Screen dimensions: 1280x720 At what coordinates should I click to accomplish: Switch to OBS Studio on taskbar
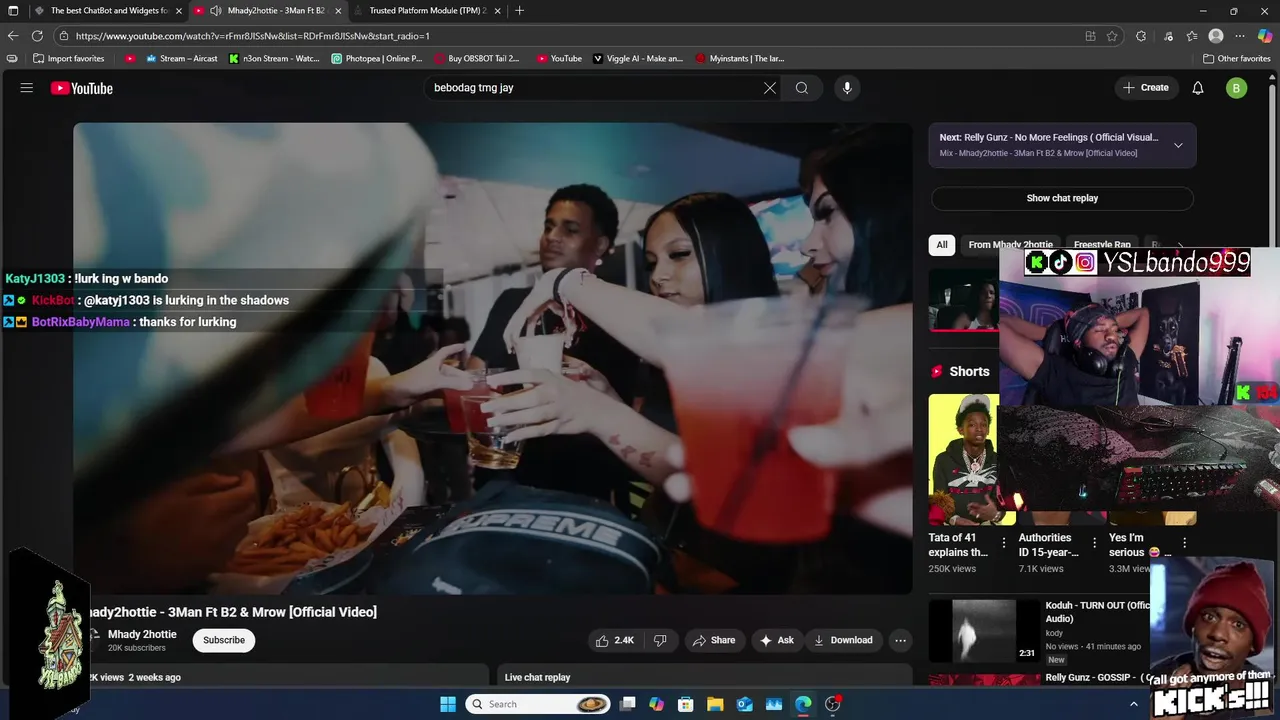coord(833,704)
